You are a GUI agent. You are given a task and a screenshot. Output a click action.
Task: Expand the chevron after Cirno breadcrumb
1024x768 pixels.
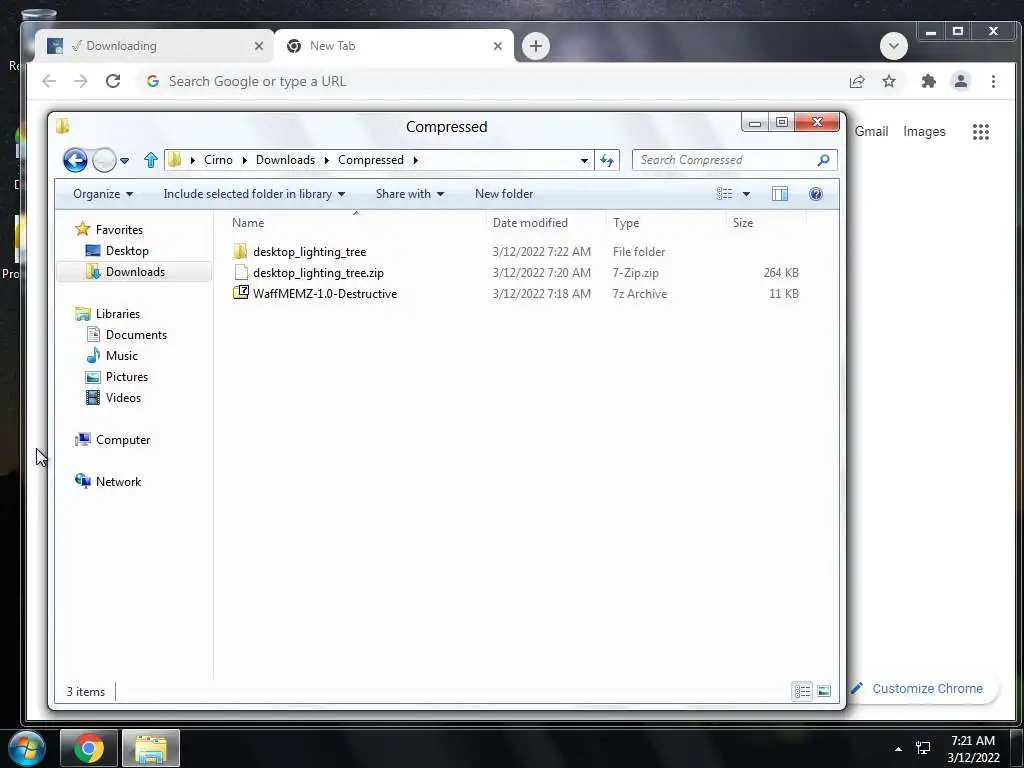(244, 160)
